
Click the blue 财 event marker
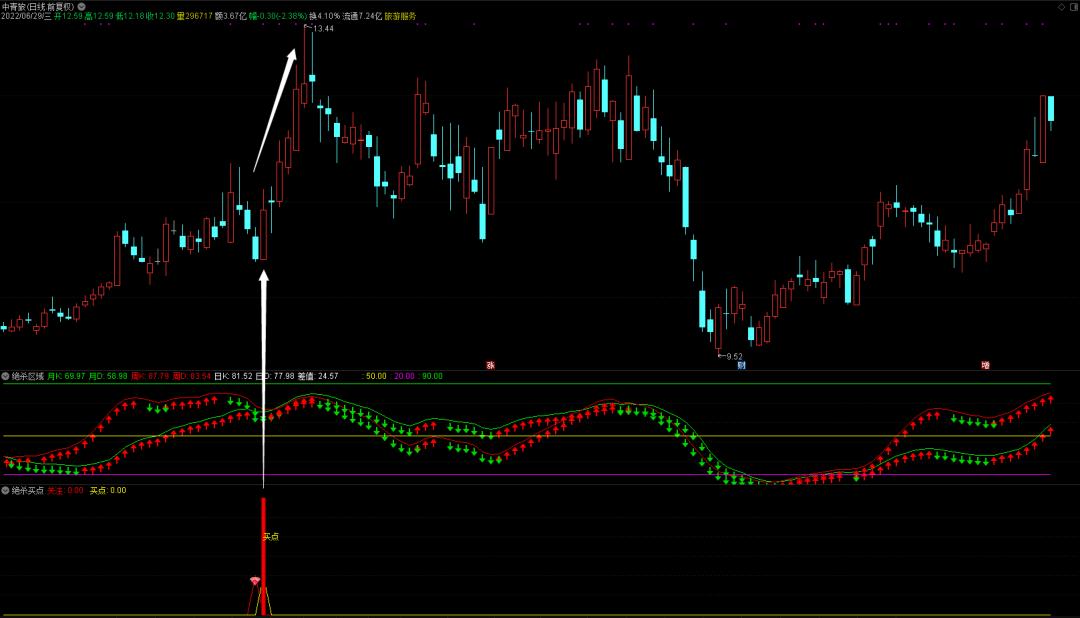[x=741, y=365]
